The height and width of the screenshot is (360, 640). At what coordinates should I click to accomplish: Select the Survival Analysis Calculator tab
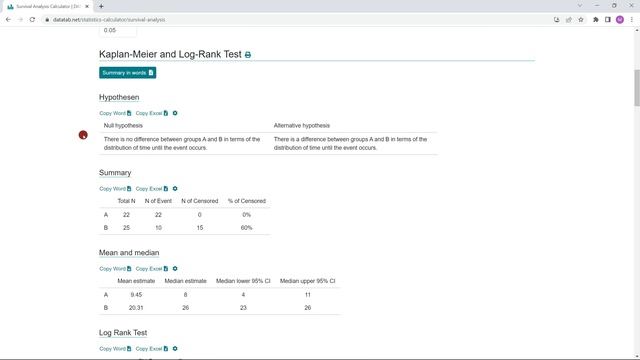(x=48, y=6)
